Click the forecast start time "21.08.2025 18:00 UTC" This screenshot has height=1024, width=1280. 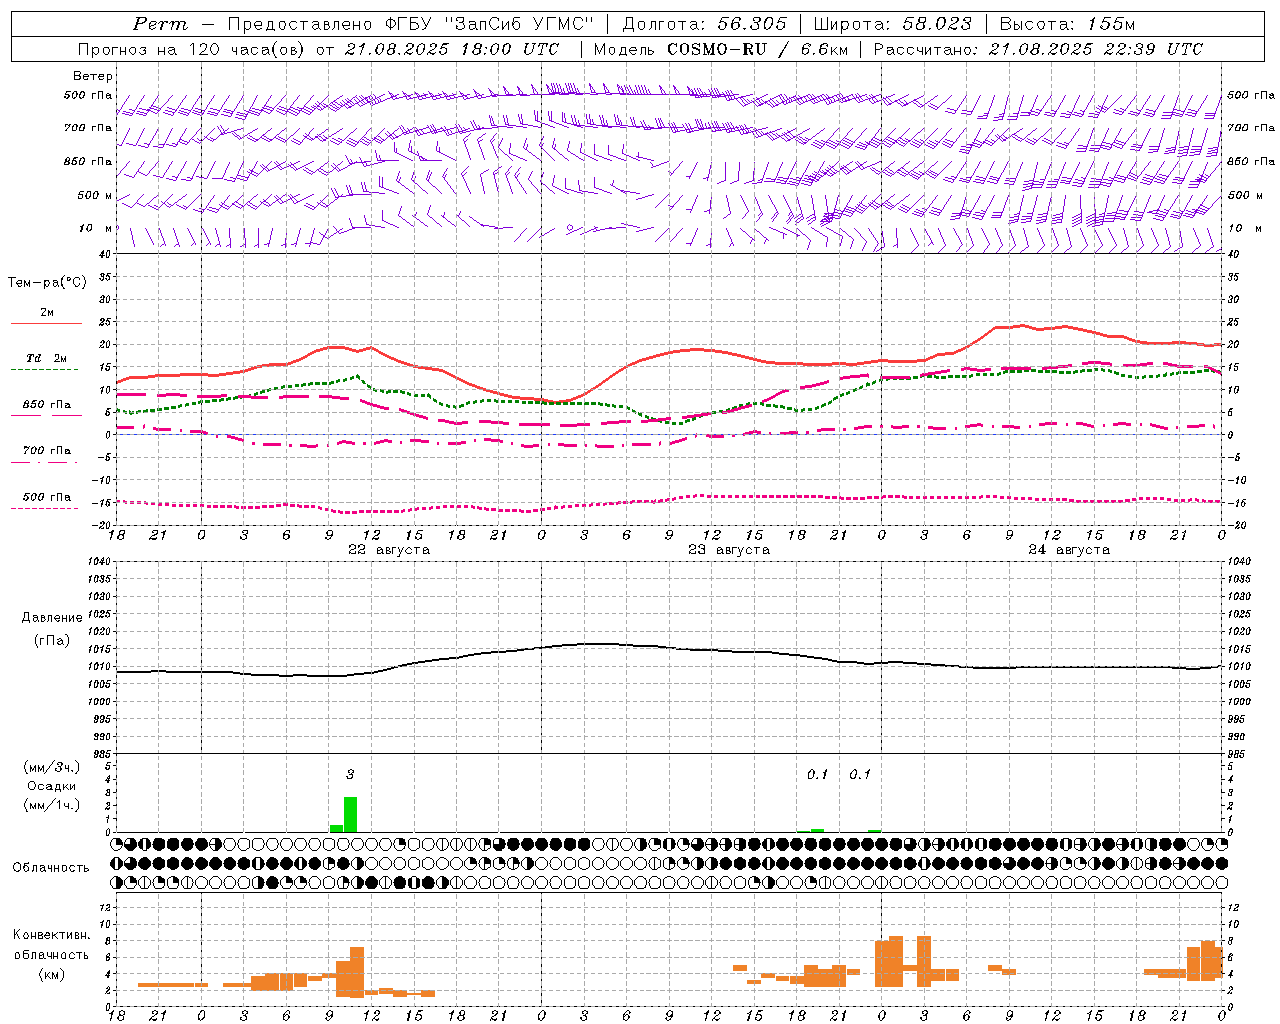point(452,49)
